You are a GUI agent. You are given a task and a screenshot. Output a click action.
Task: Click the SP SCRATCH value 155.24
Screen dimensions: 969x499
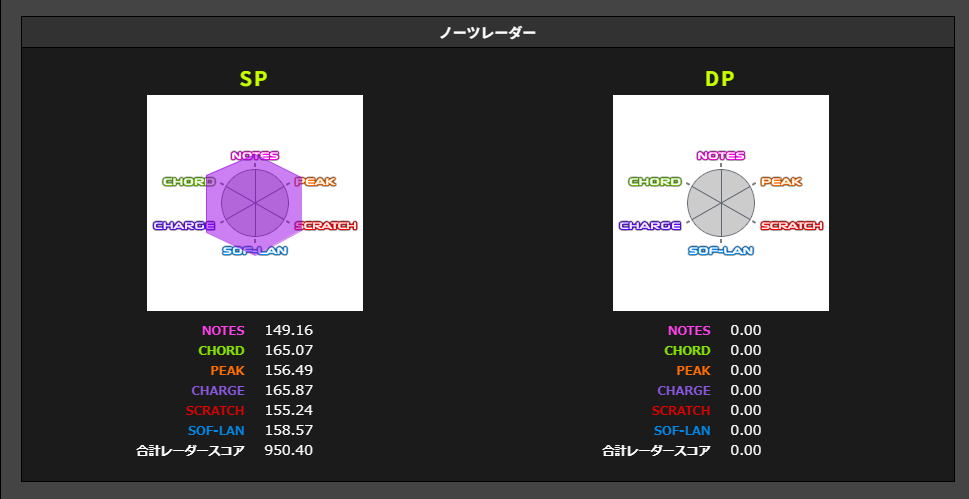click(x=289, y=411)
